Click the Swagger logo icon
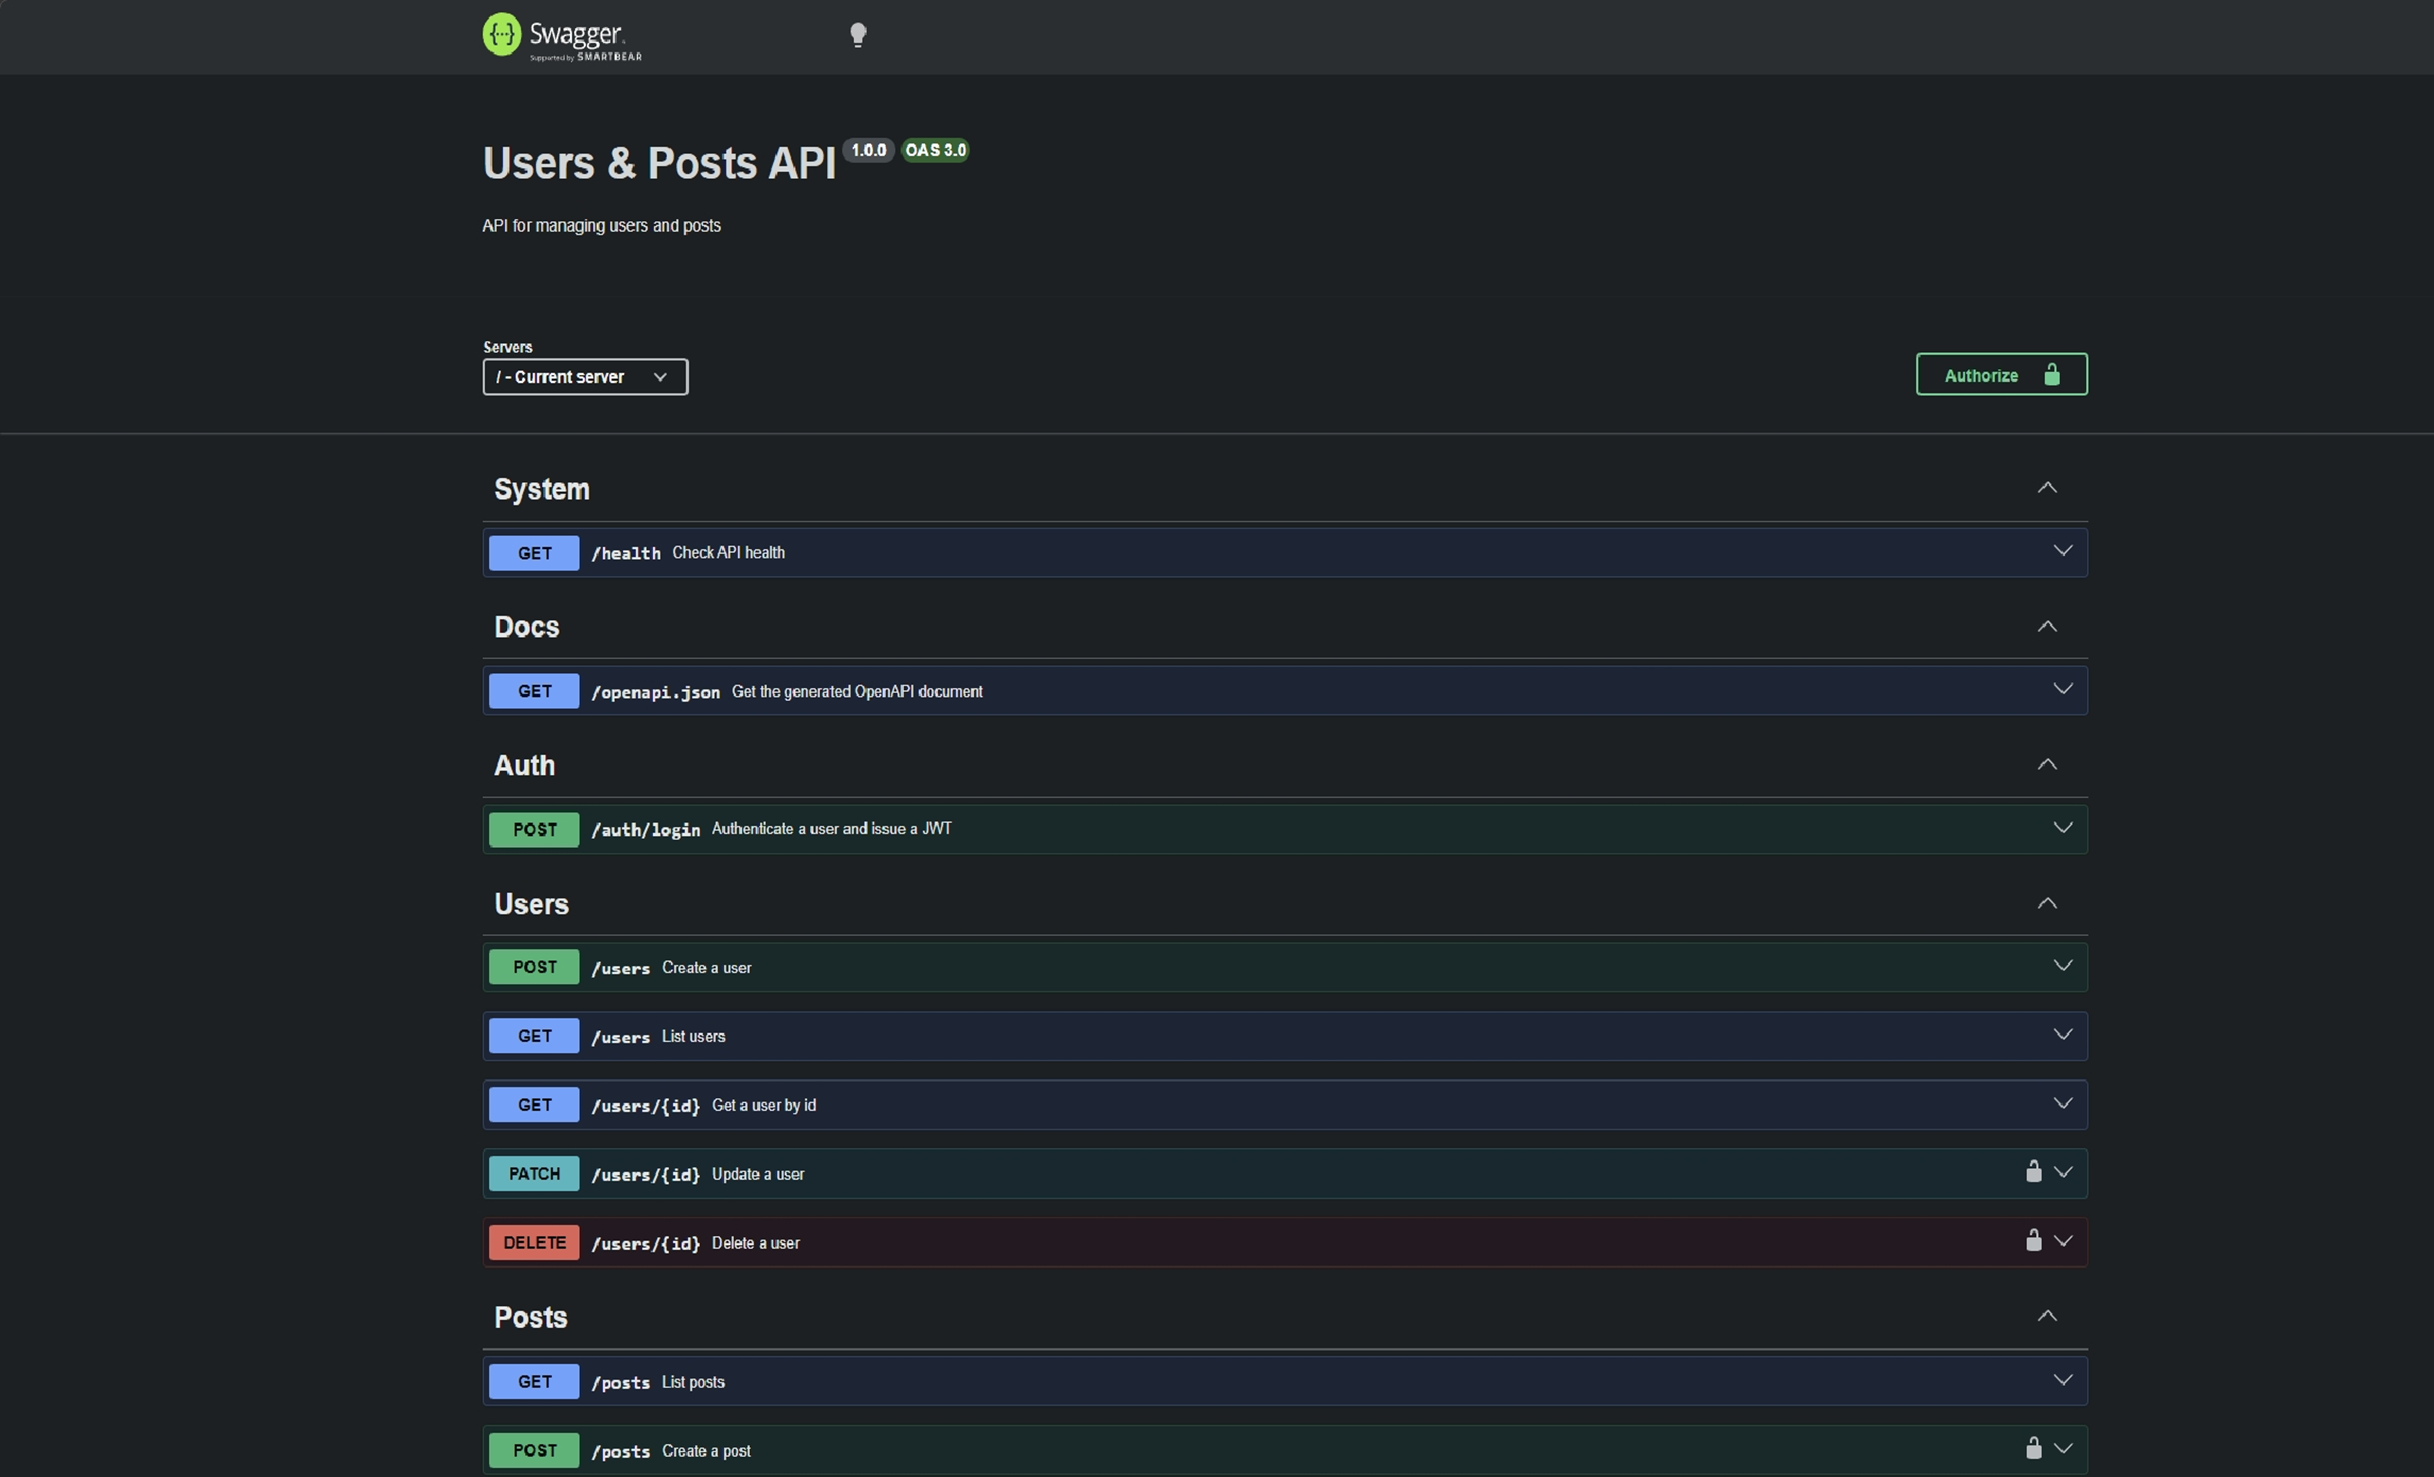This screenshot has height=1477, width=2434. pos(502,35)
